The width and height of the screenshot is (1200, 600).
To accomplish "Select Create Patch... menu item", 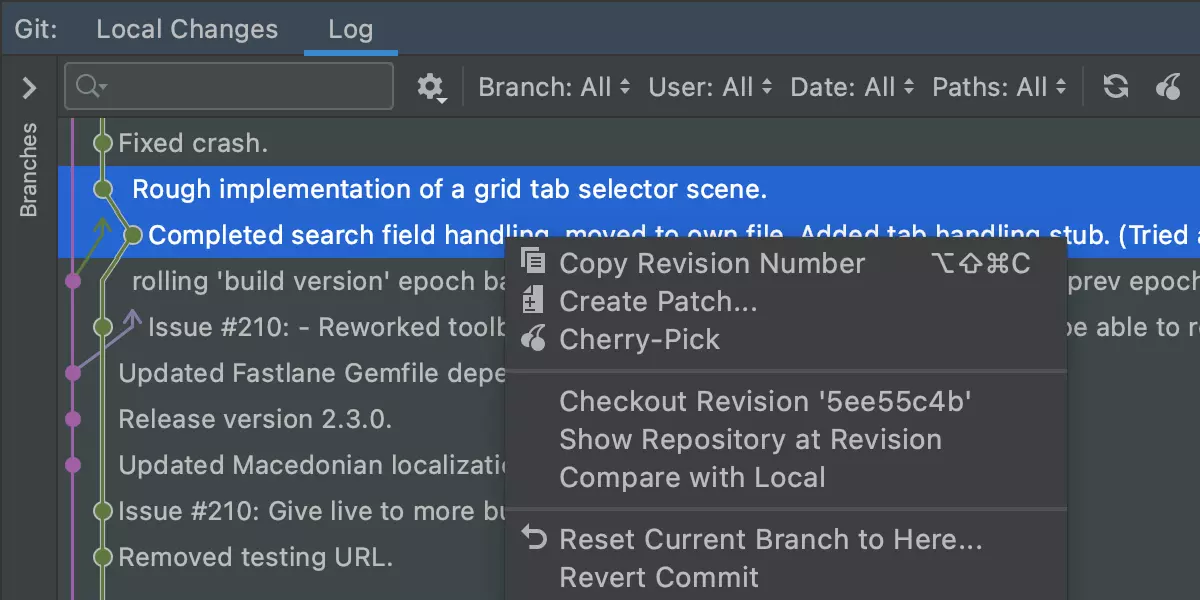I will click(658, 301).
